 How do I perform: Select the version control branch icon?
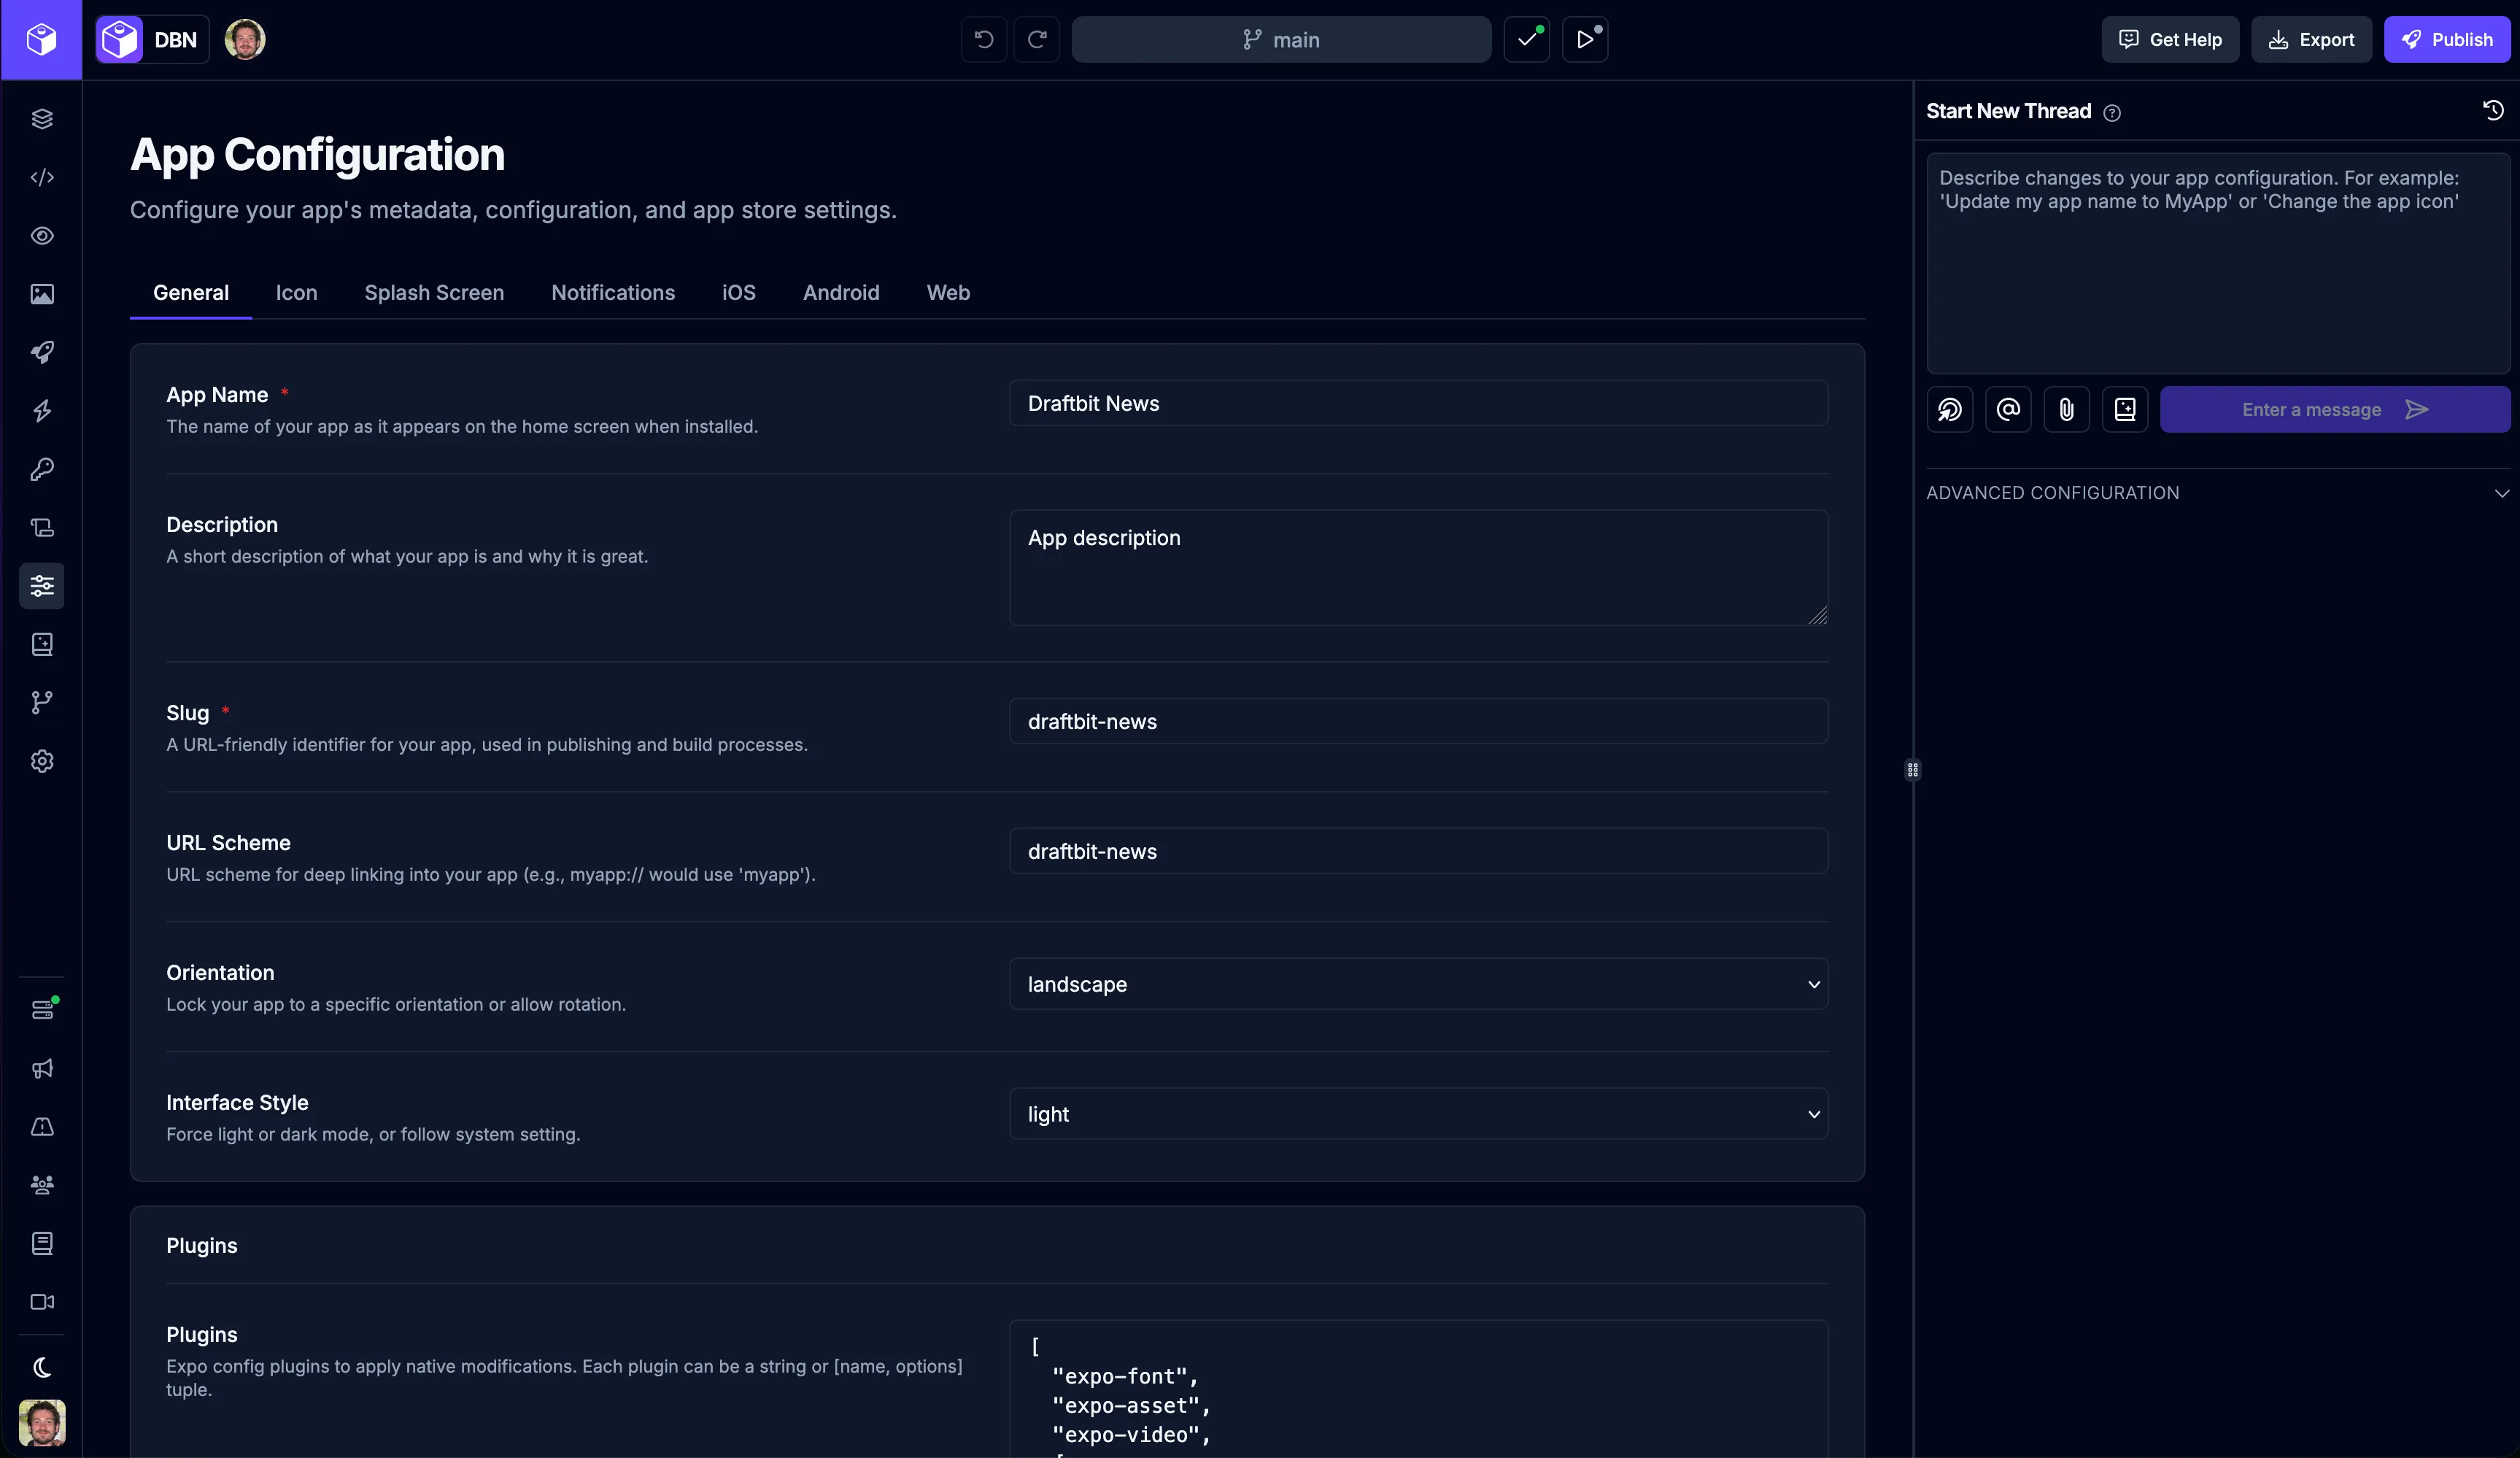(x=42, y=703)
